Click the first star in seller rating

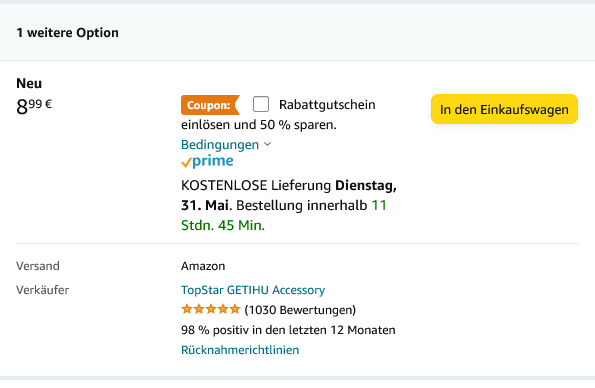(x=187, y=309)
